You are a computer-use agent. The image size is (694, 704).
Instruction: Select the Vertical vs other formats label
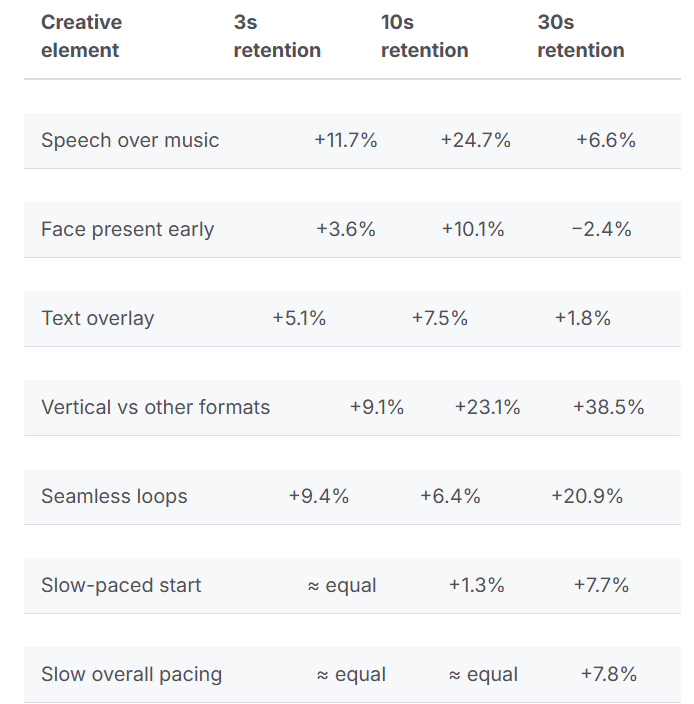coord(155,408)
